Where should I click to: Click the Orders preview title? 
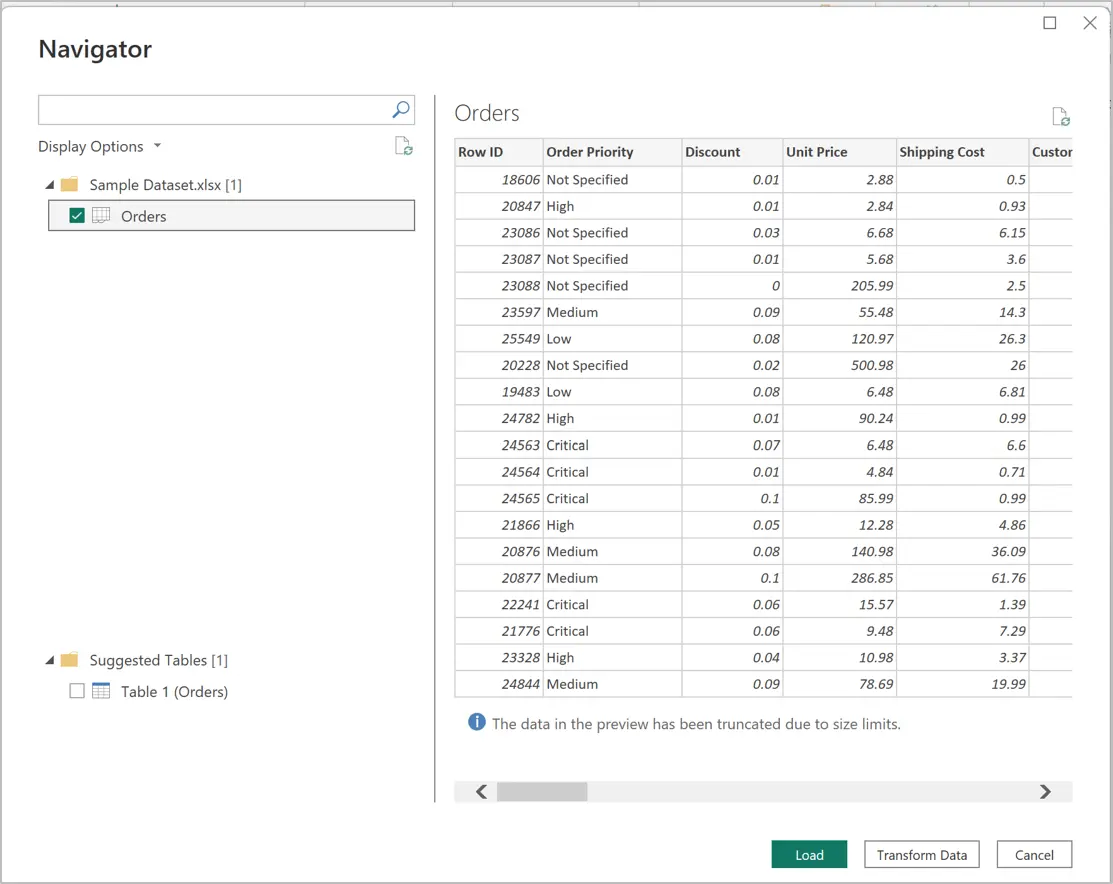tap(487, 113)
